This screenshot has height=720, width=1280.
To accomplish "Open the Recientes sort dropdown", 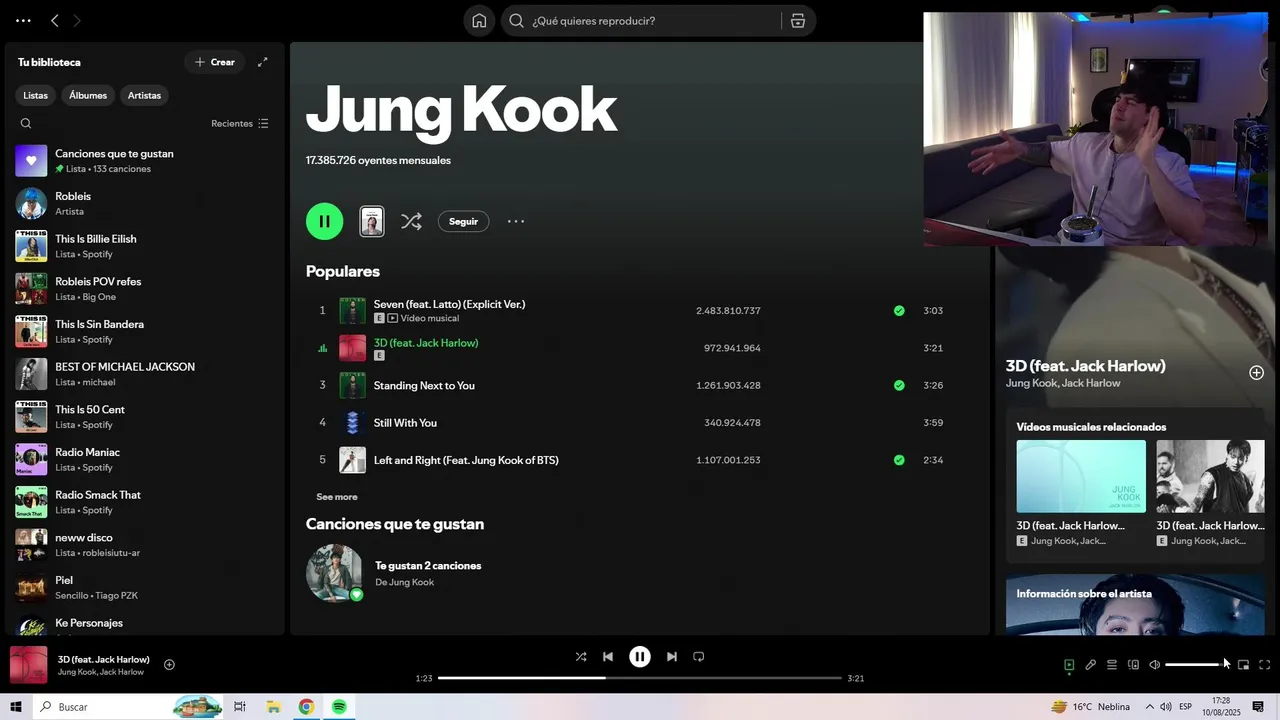I will click(240, 124).
